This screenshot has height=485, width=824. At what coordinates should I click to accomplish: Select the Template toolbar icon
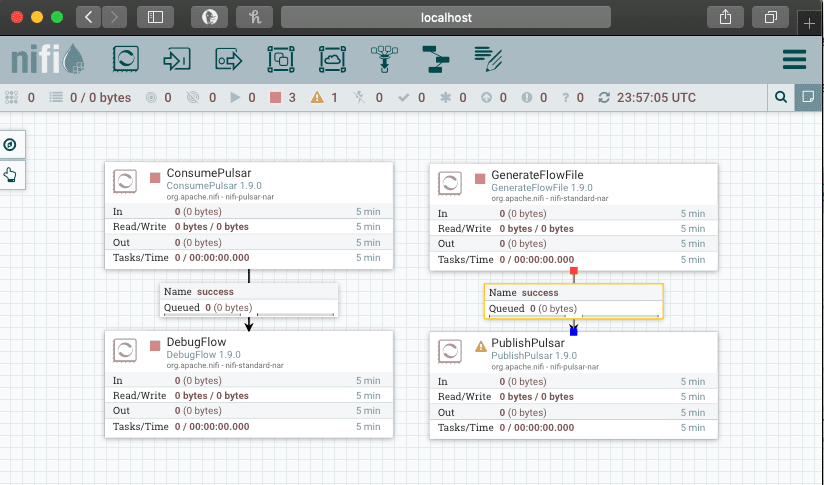pos(436,59)
